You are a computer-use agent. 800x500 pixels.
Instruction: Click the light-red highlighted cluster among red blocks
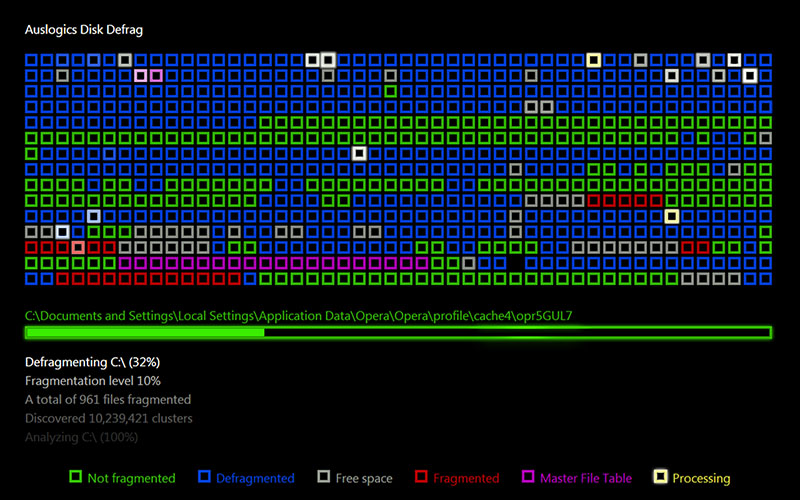click(78, 247)
